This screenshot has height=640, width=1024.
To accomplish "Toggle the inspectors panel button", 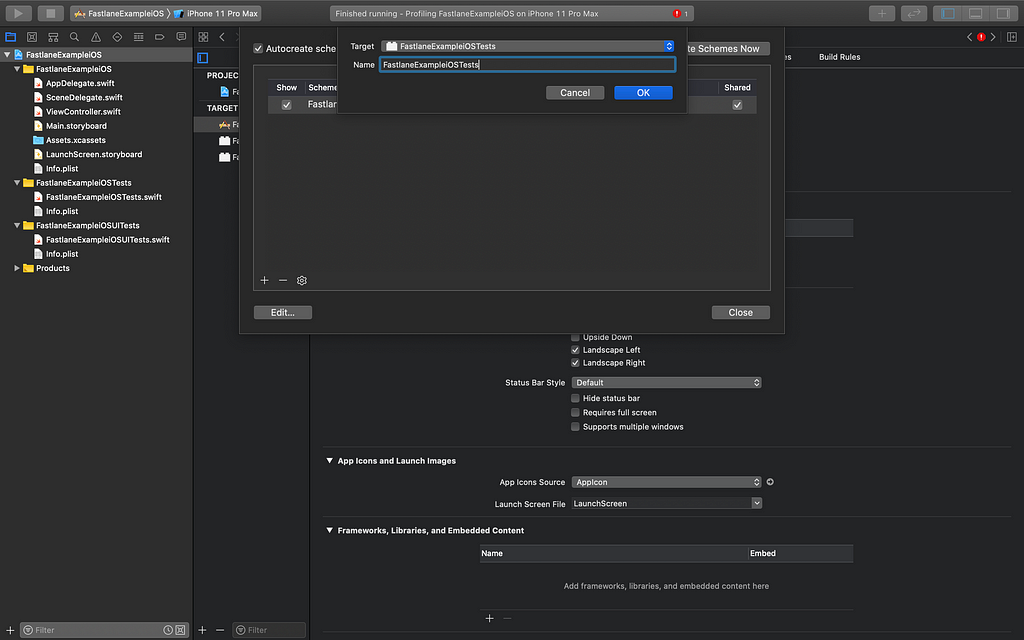I will point(1003,13).
